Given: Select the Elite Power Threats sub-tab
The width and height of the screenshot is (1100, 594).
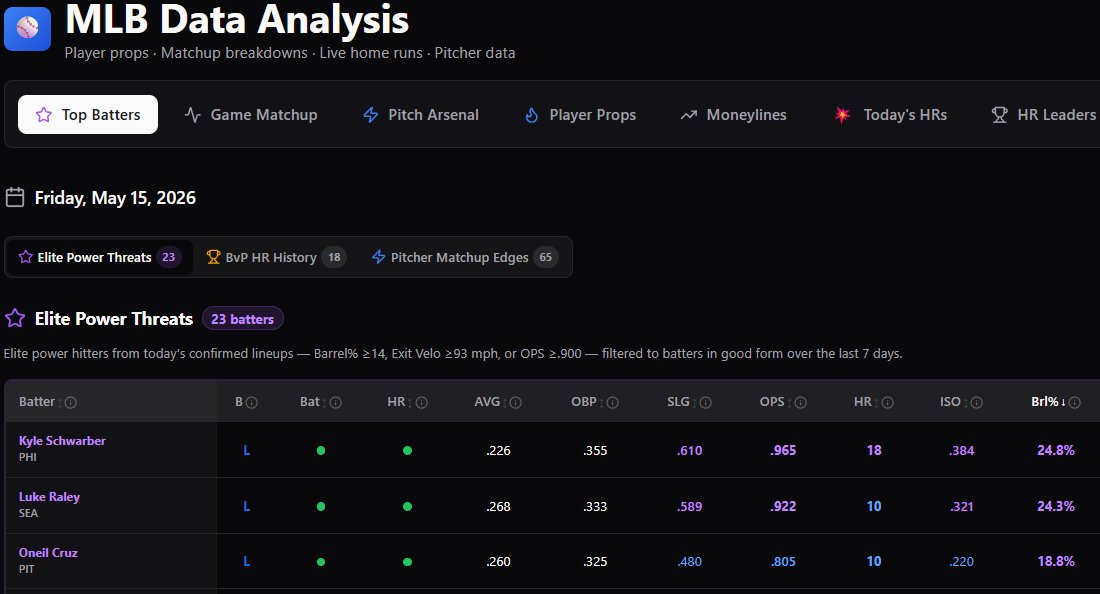Looking at the screenshot, I should (x=100, y=257).
